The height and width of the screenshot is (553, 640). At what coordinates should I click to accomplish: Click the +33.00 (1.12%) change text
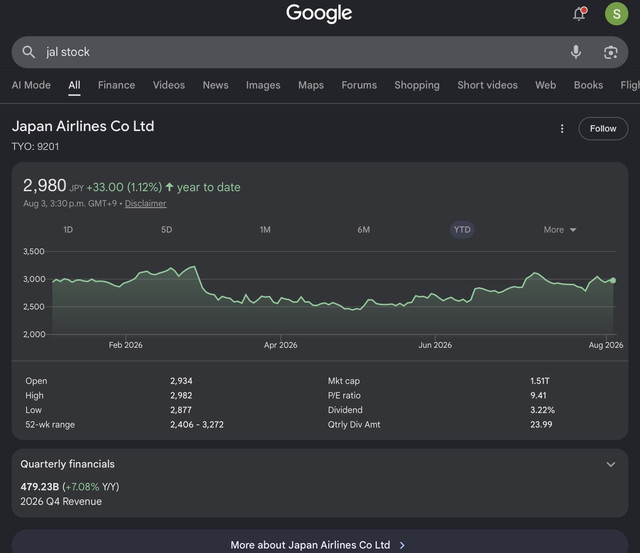(124, 187)
